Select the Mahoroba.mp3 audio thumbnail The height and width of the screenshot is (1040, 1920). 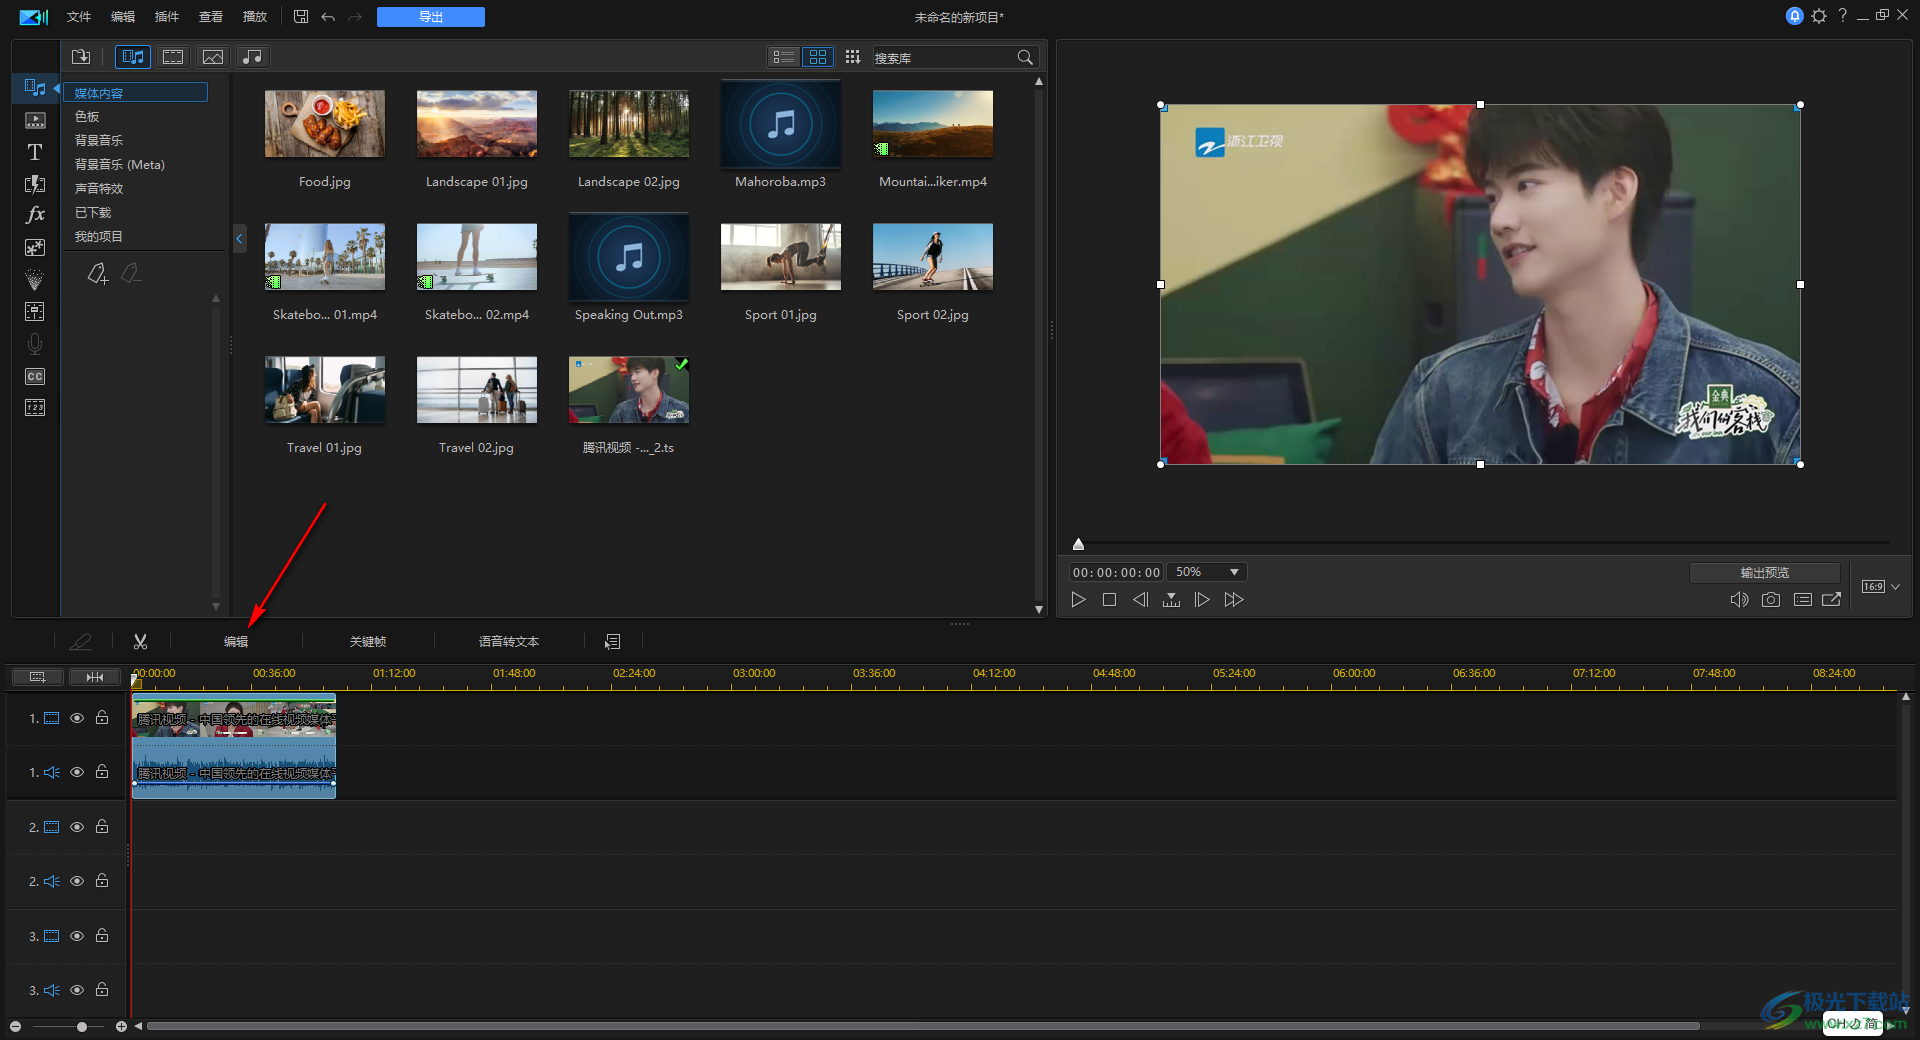click(x=781, y=124)
